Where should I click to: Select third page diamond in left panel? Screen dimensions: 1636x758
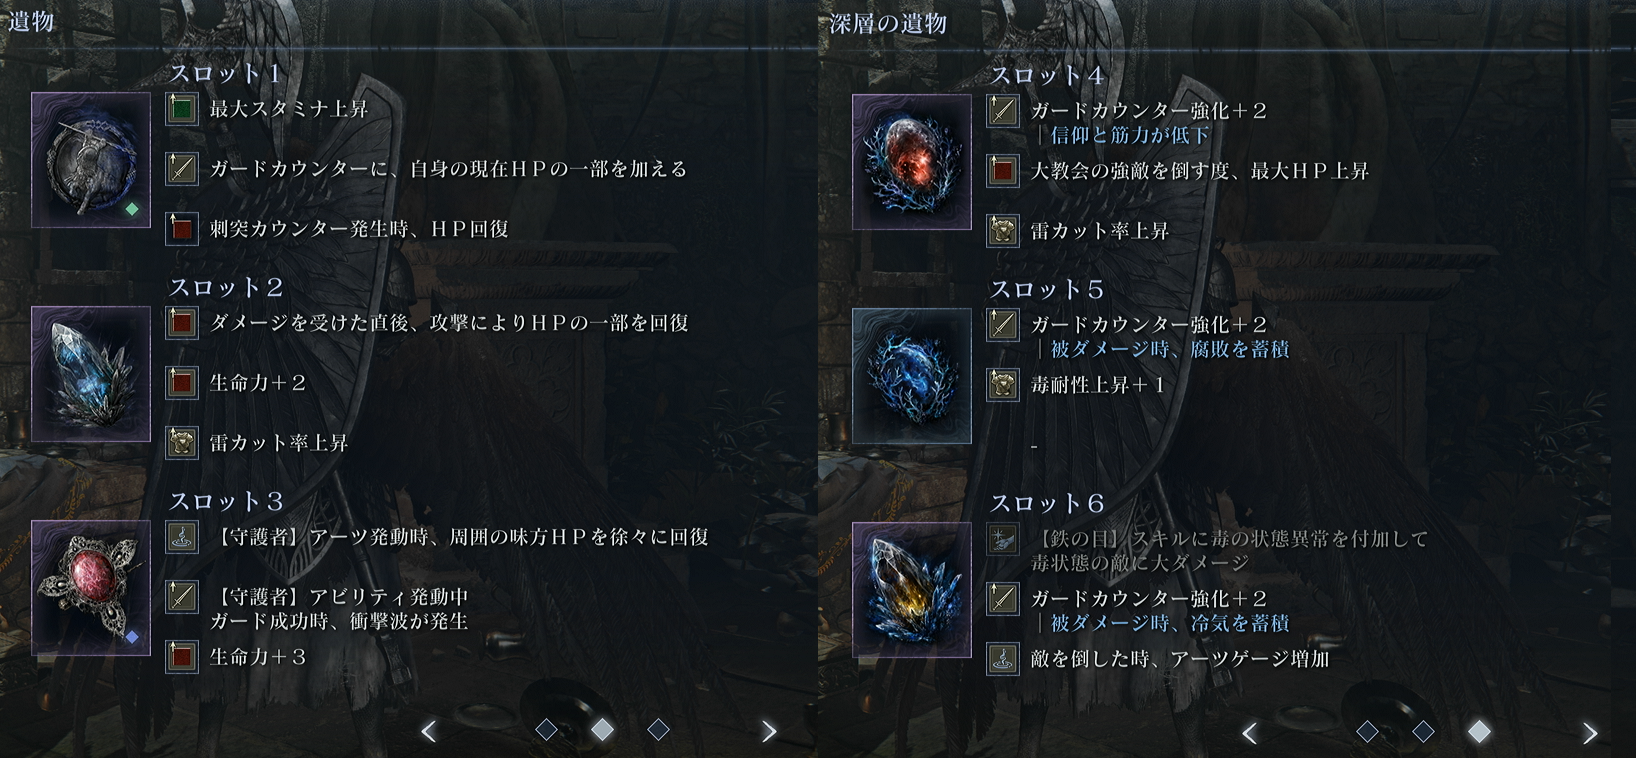(658, 730)
